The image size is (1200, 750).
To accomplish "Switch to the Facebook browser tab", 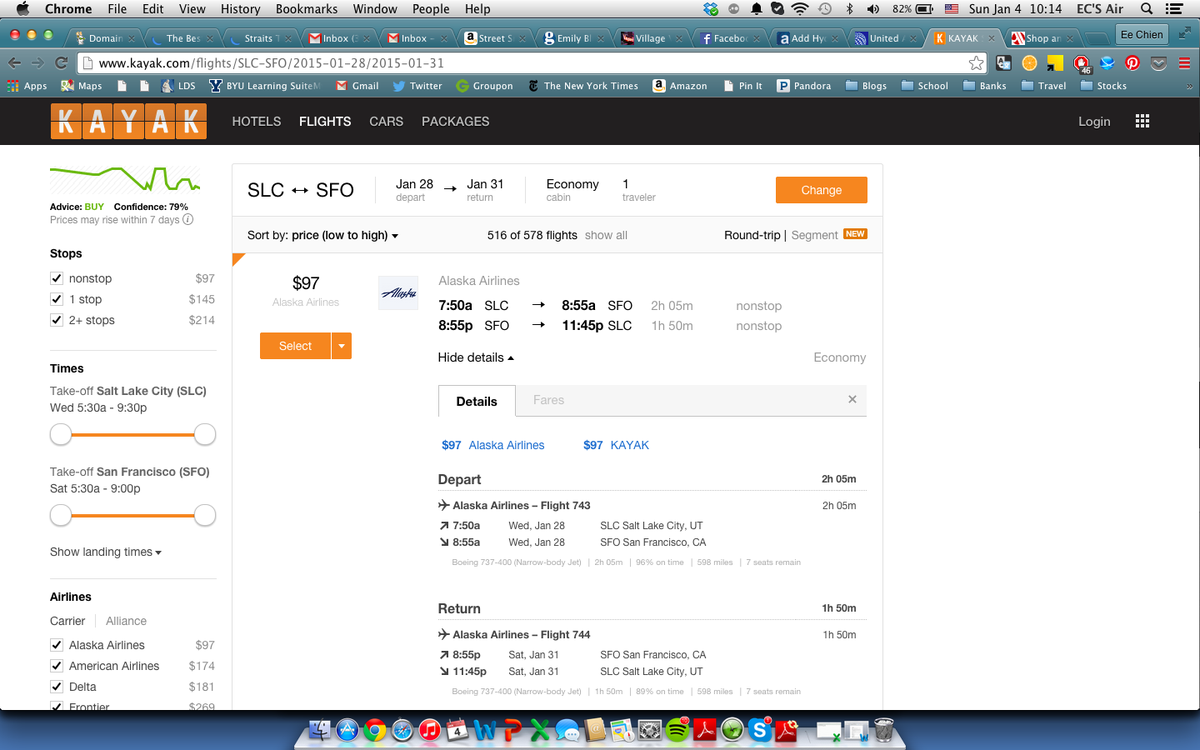I will [733, 38].
